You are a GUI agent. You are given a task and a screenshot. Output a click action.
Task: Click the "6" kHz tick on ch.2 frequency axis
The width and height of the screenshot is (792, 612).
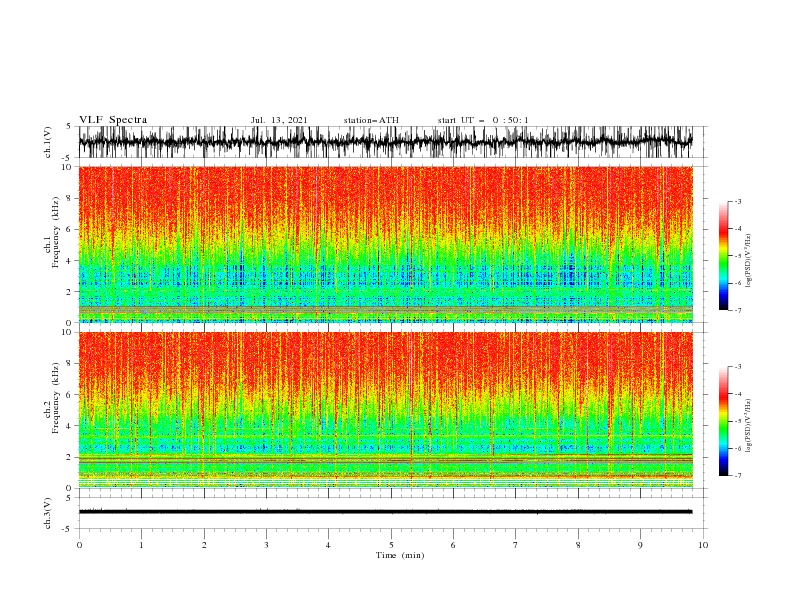[x=70, y=395]
